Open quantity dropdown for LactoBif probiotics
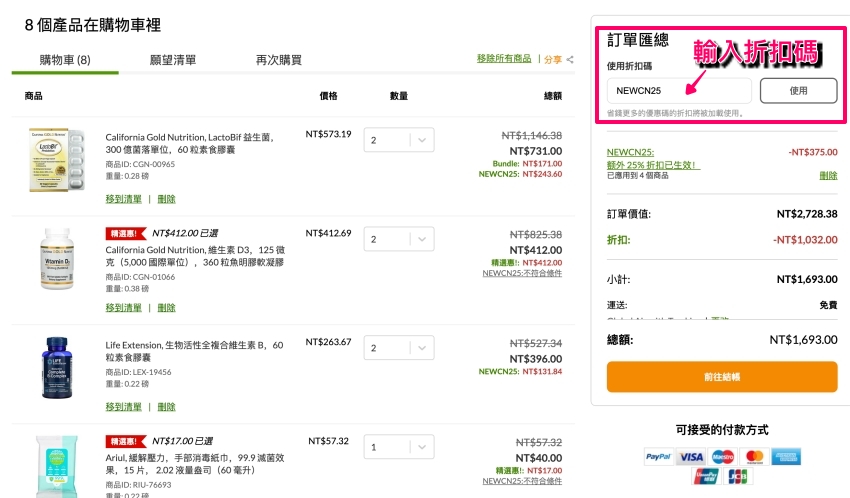Viewport: 850px width, 498px height. point(399,141)
